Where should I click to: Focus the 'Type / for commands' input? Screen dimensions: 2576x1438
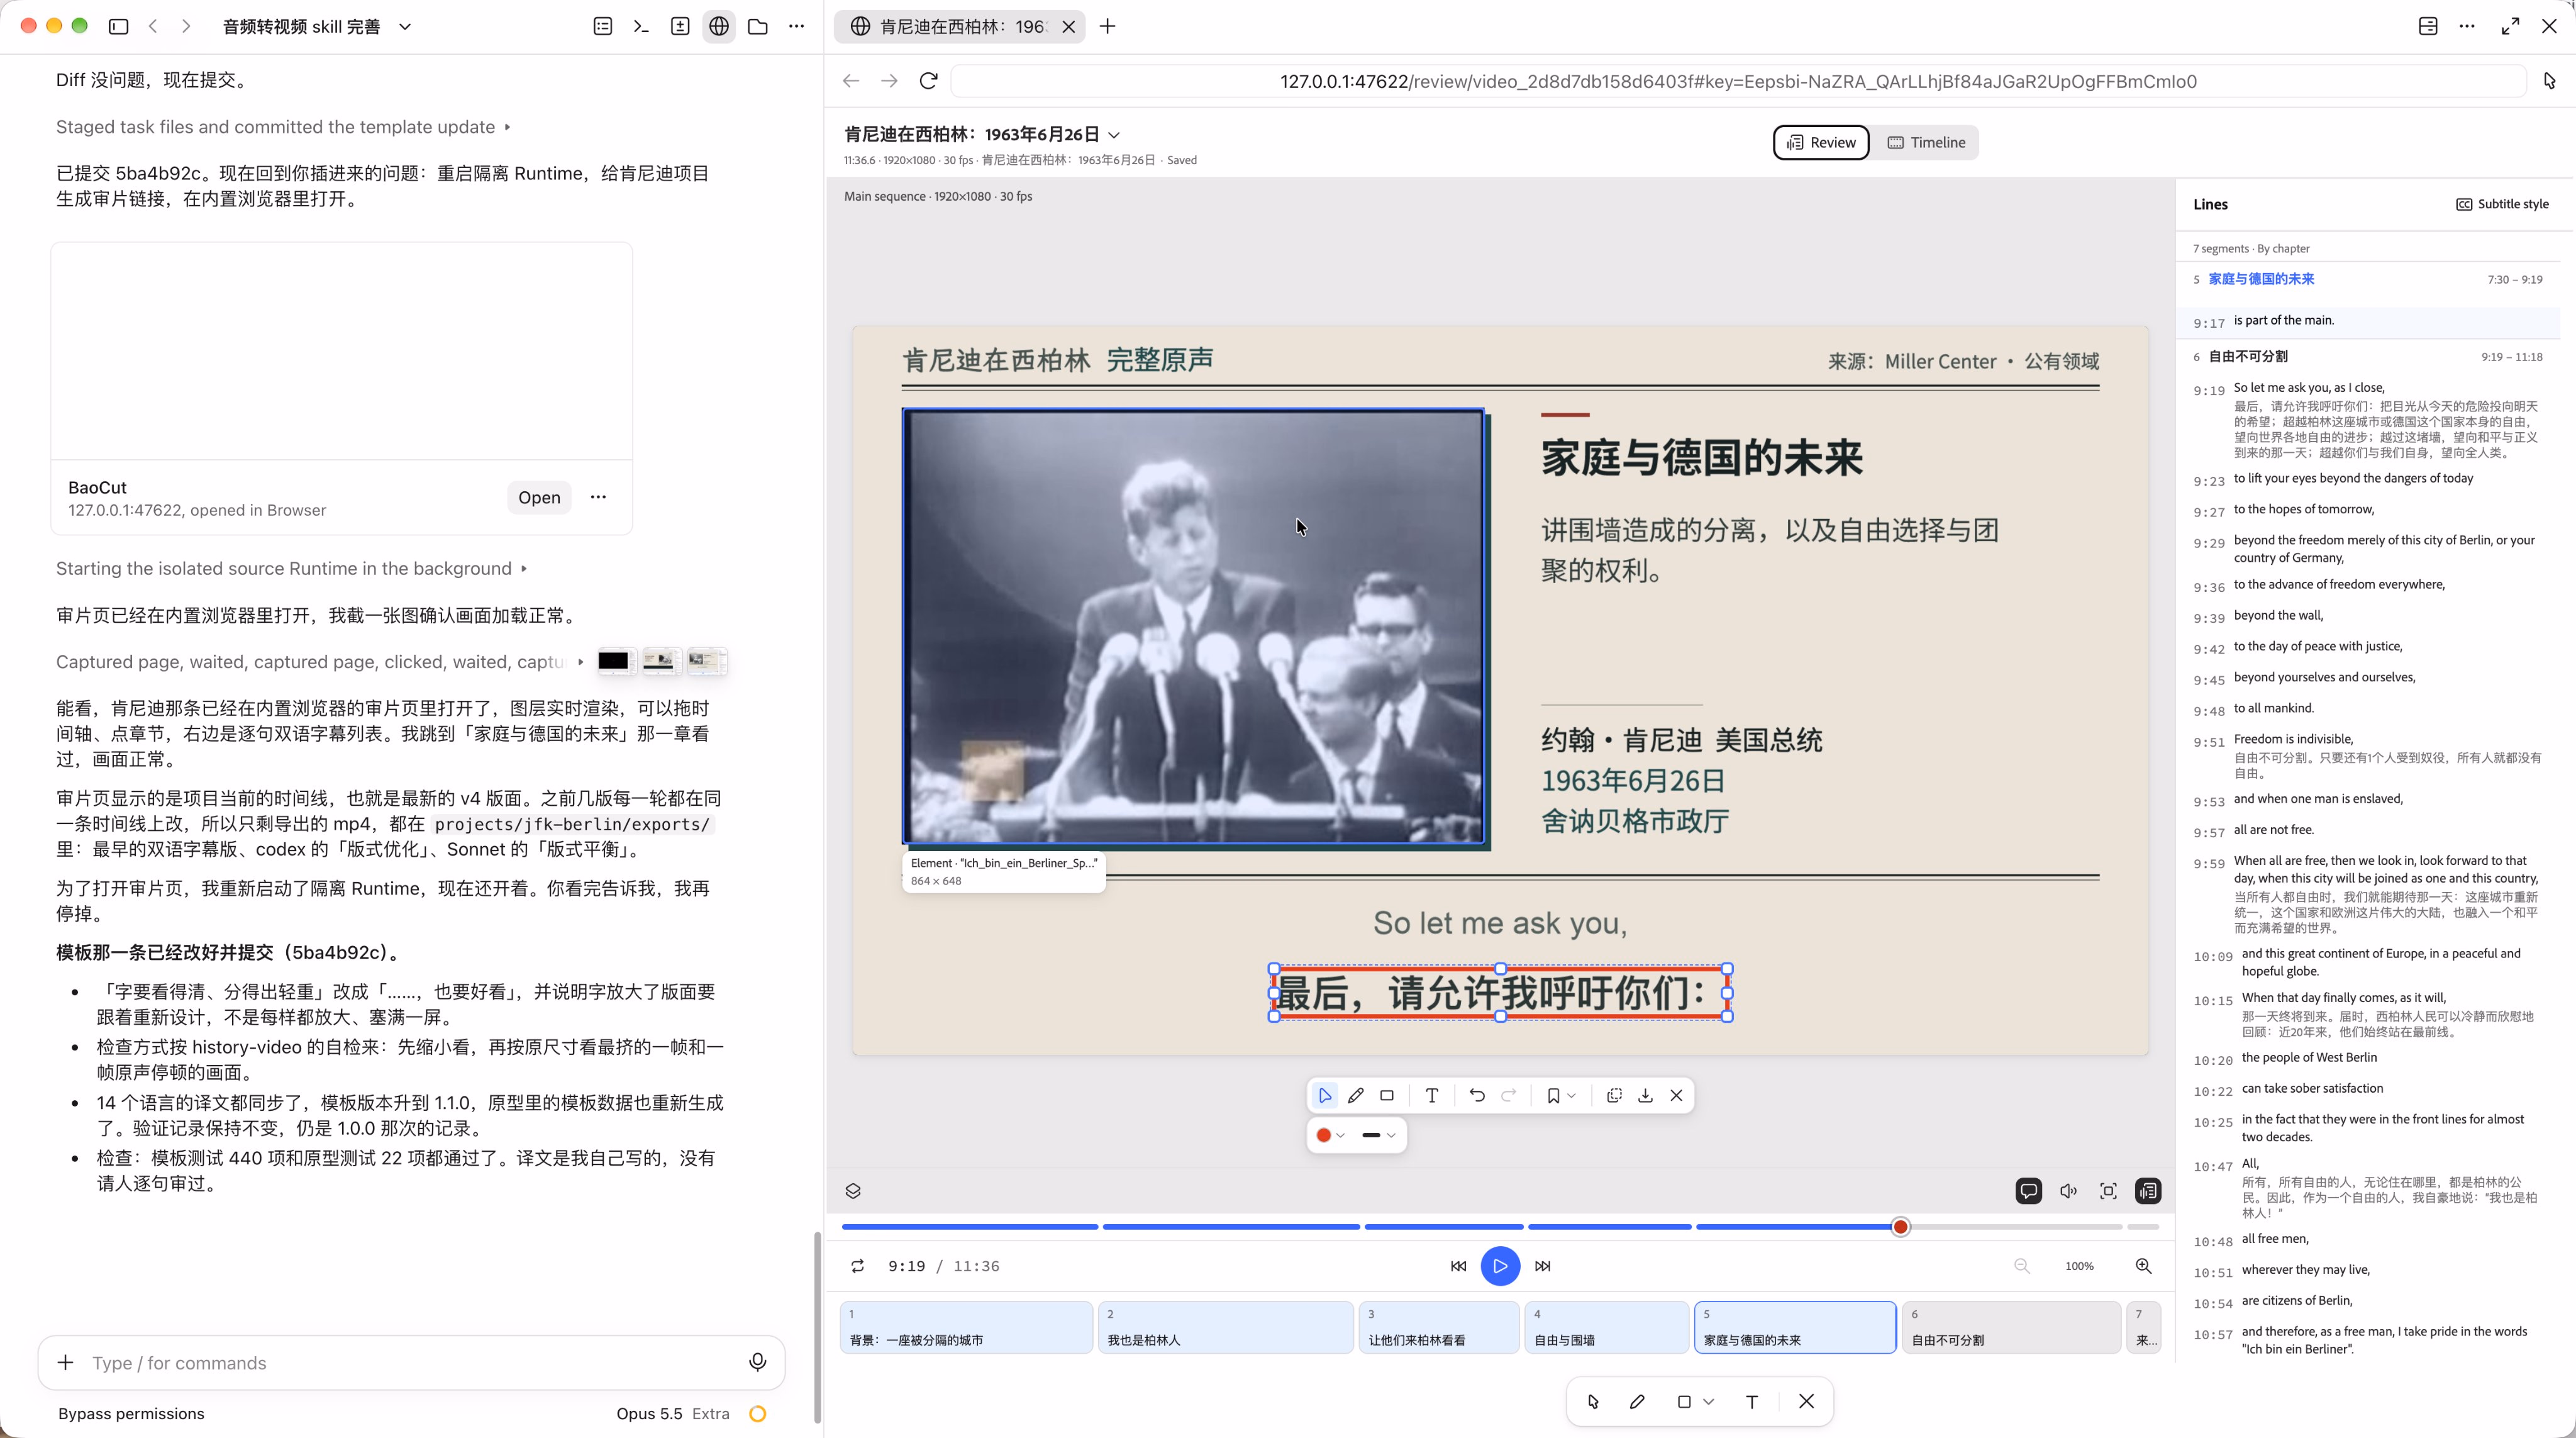tap(411, 1362)
